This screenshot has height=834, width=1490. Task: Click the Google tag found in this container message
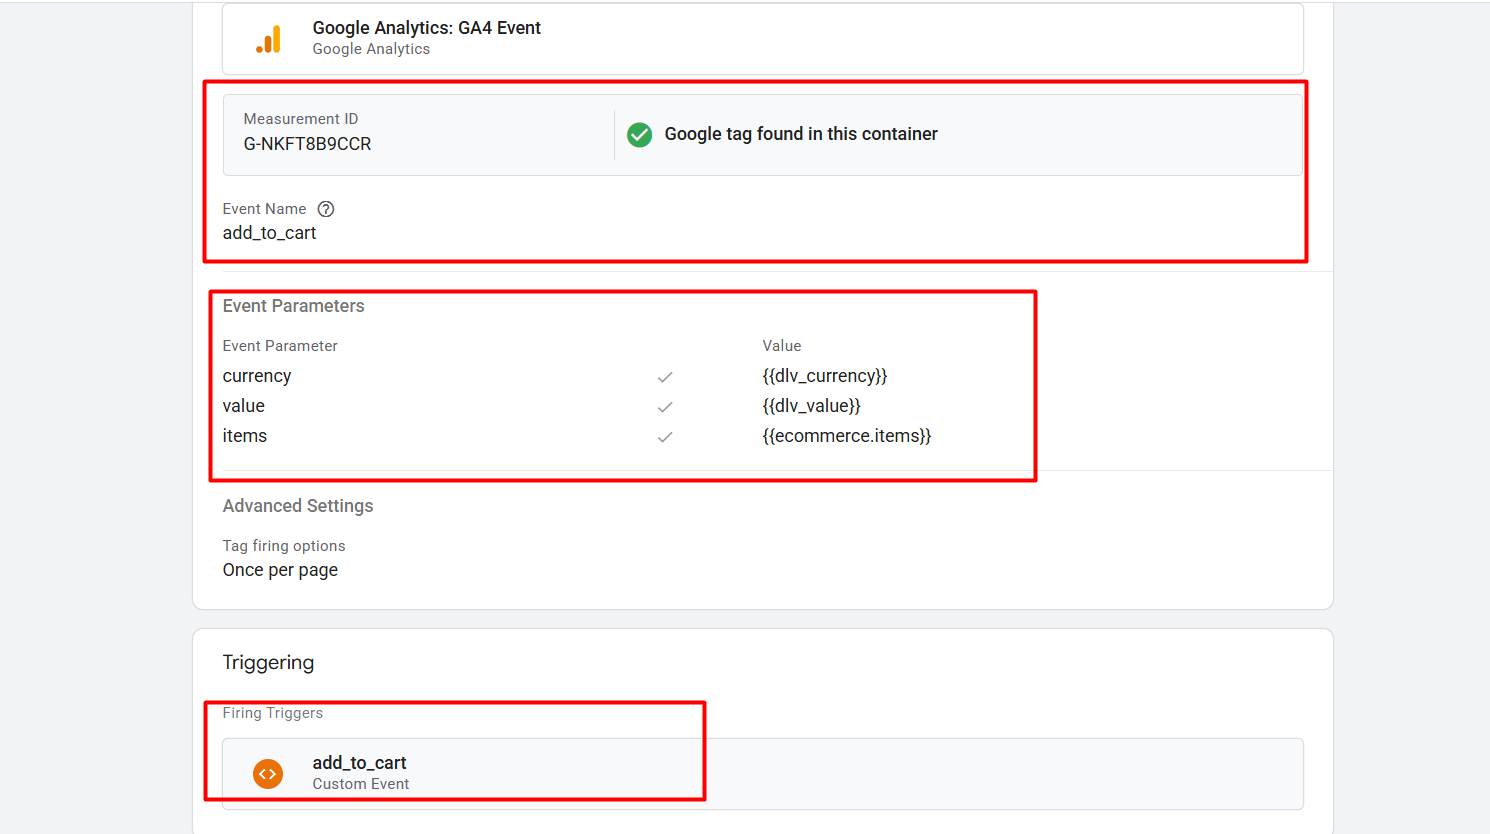click(801, 134)
